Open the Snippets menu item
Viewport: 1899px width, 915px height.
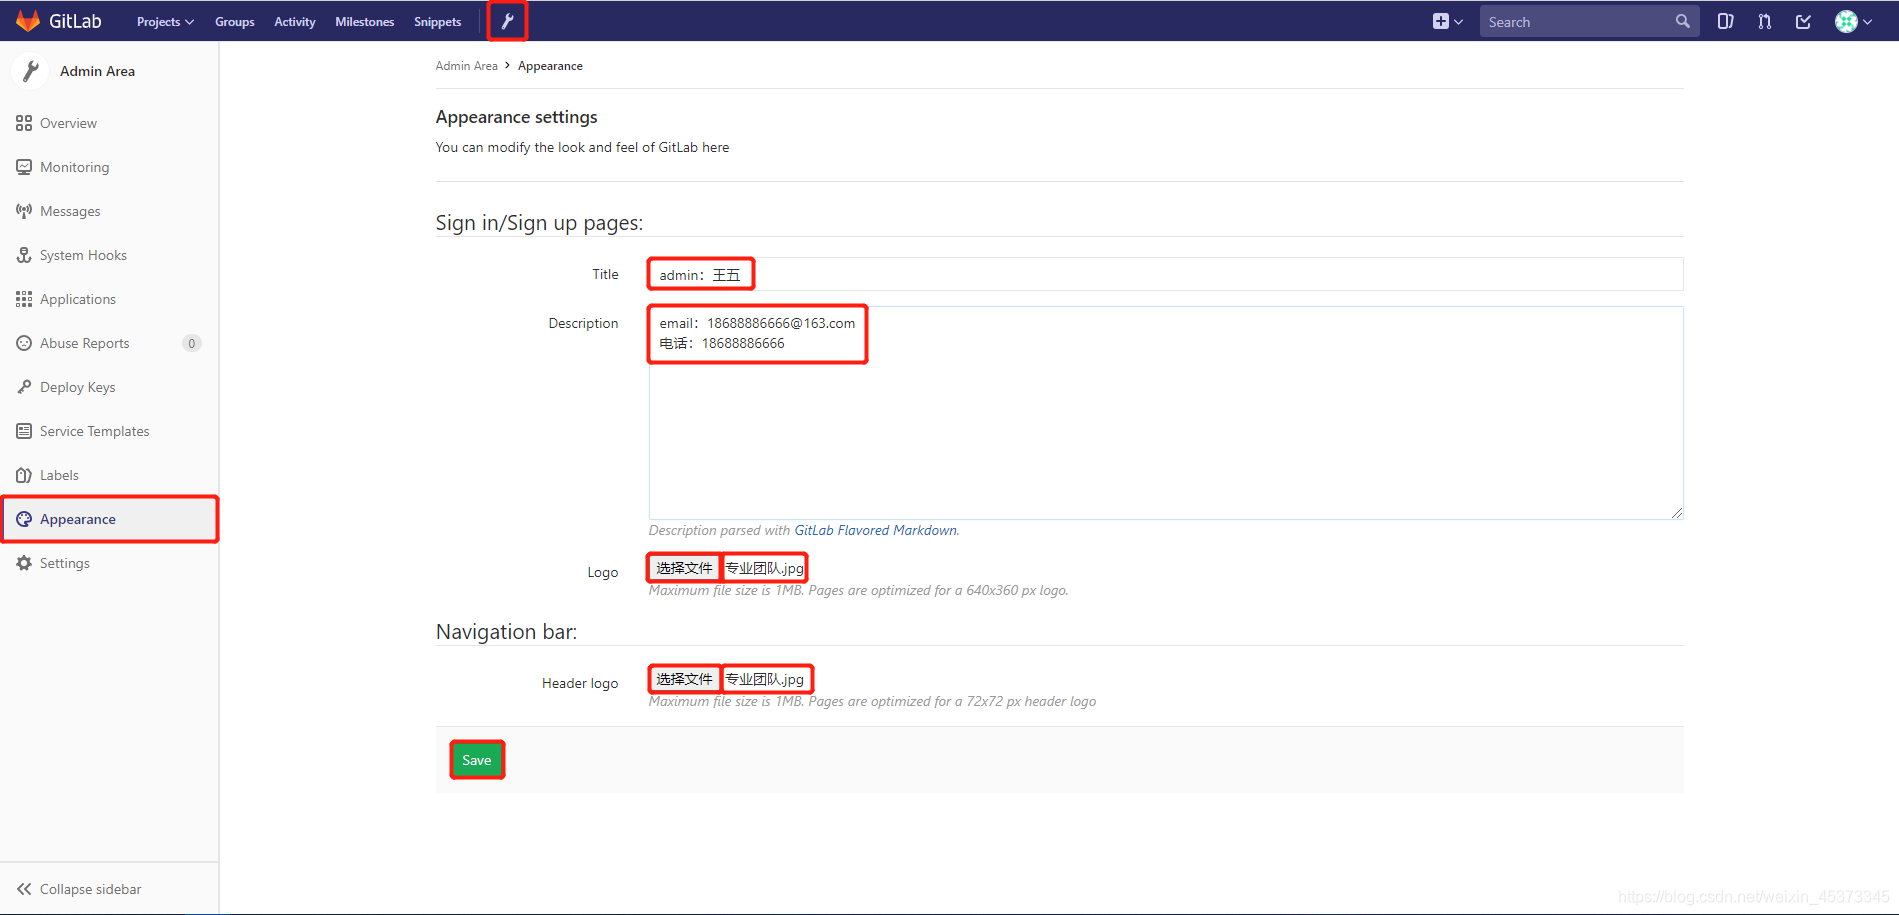438,21
